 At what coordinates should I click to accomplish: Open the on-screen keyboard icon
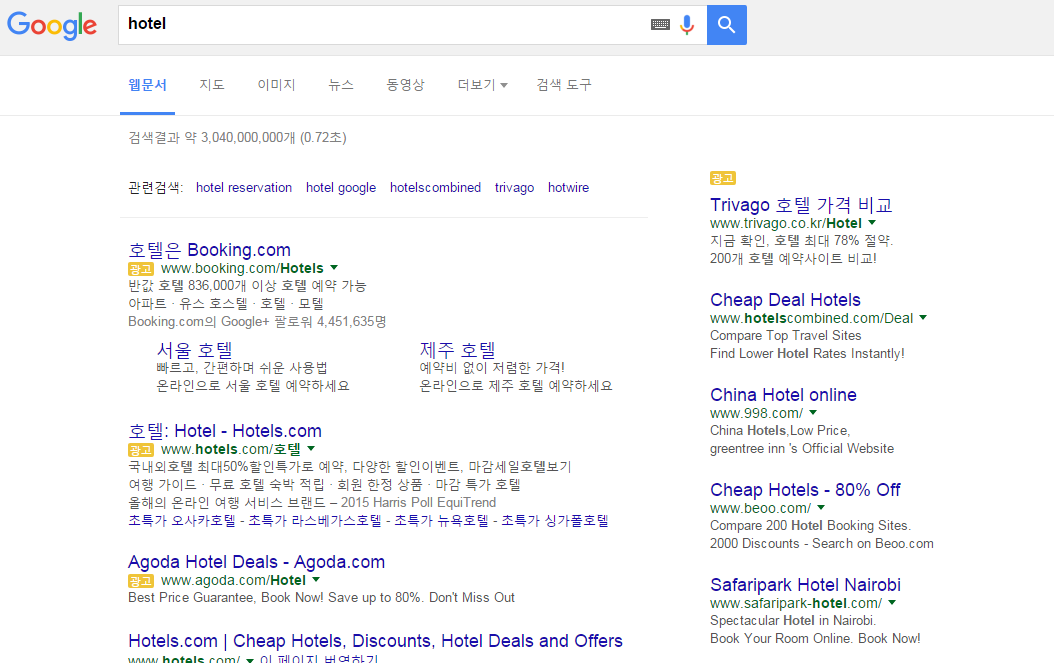pos(660,25)
